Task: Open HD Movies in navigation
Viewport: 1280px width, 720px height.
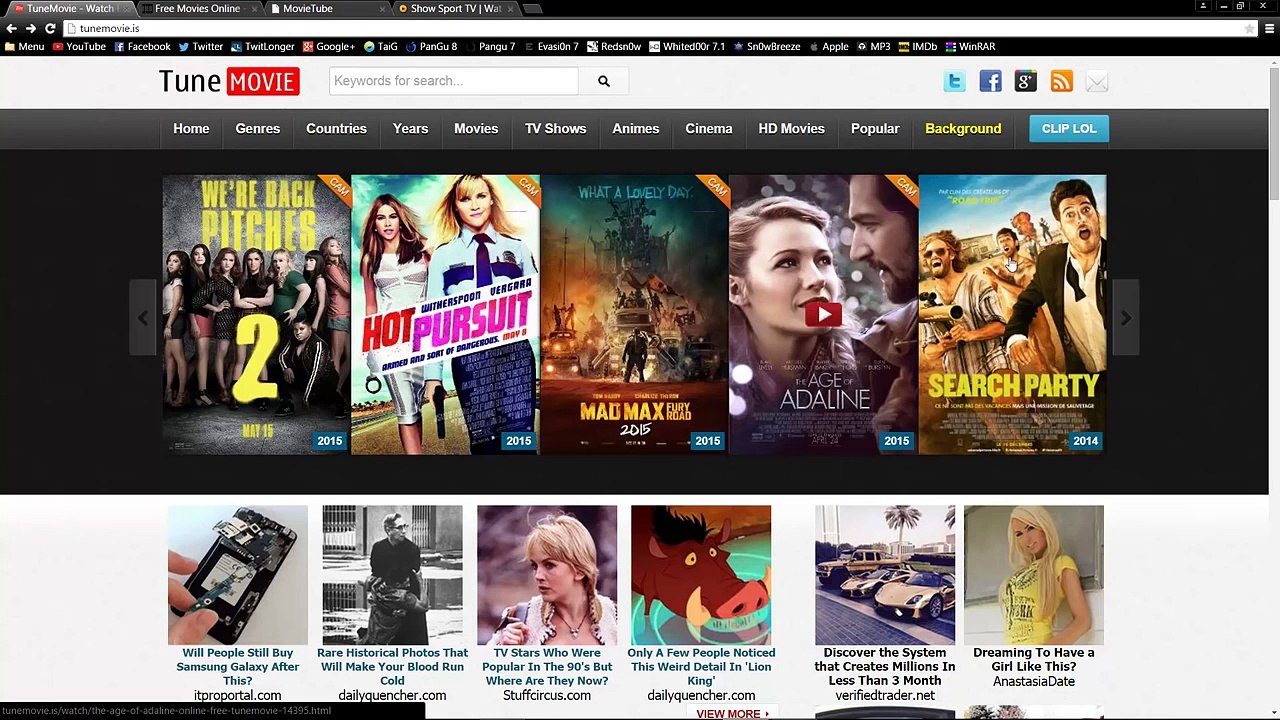Action: 791,129
